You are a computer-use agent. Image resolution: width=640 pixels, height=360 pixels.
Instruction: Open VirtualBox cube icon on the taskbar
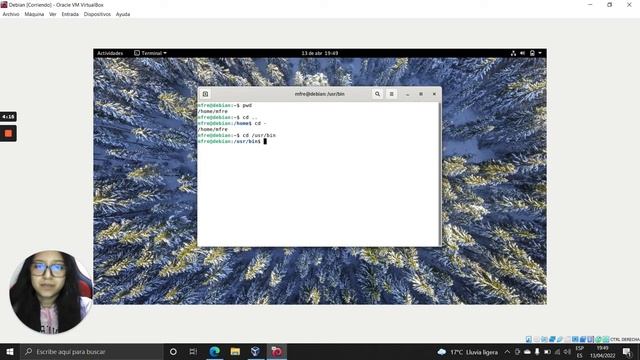pos(256,351)
